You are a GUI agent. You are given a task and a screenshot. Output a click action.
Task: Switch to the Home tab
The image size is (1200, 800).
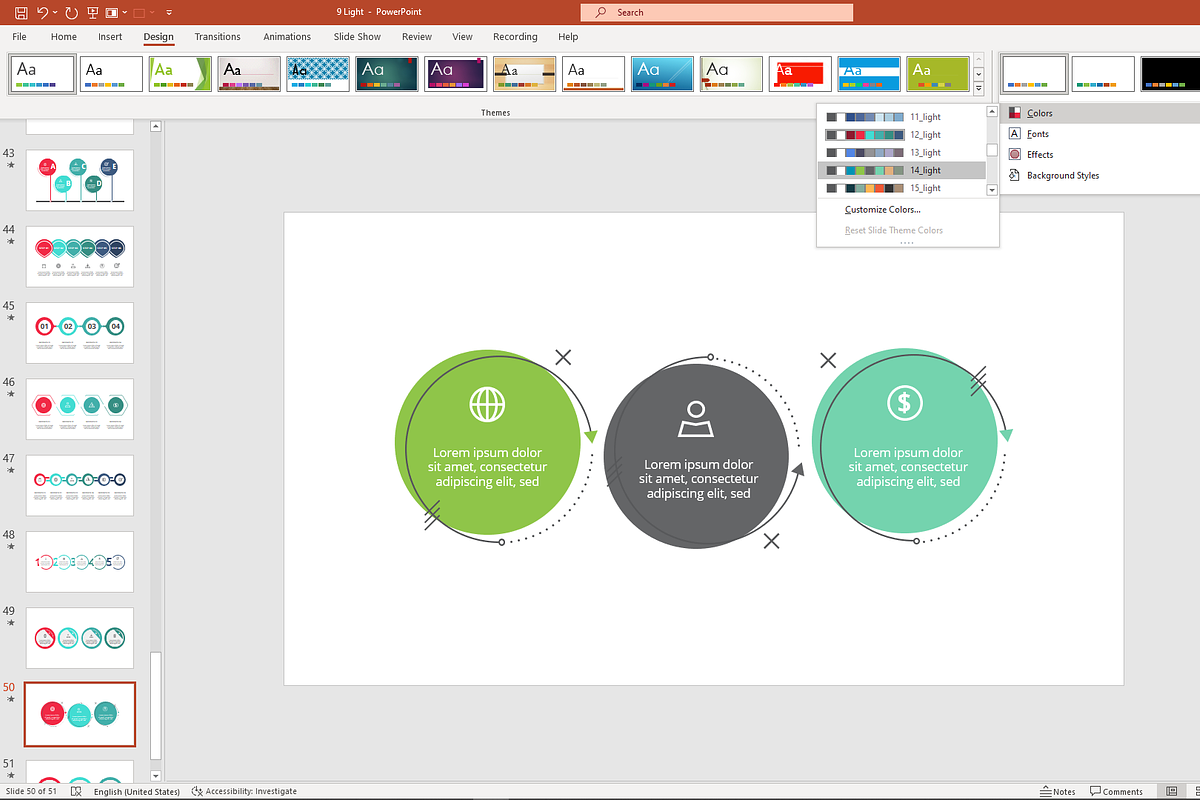(64, 37)
